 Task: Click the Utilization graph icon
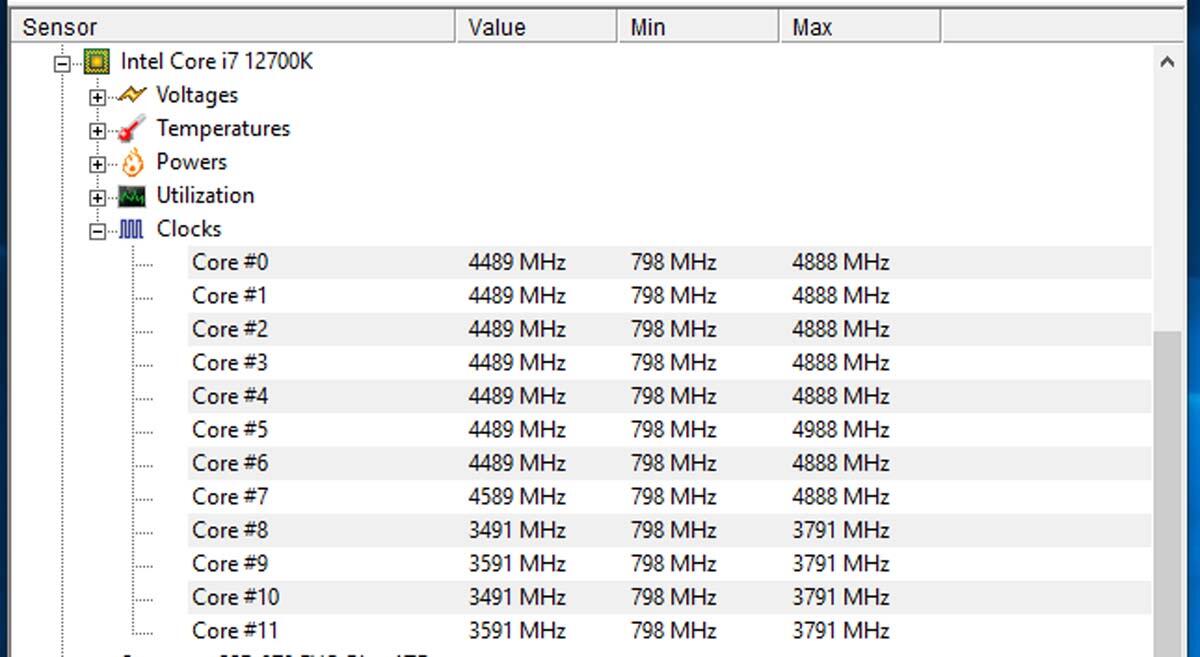(132, 196)
